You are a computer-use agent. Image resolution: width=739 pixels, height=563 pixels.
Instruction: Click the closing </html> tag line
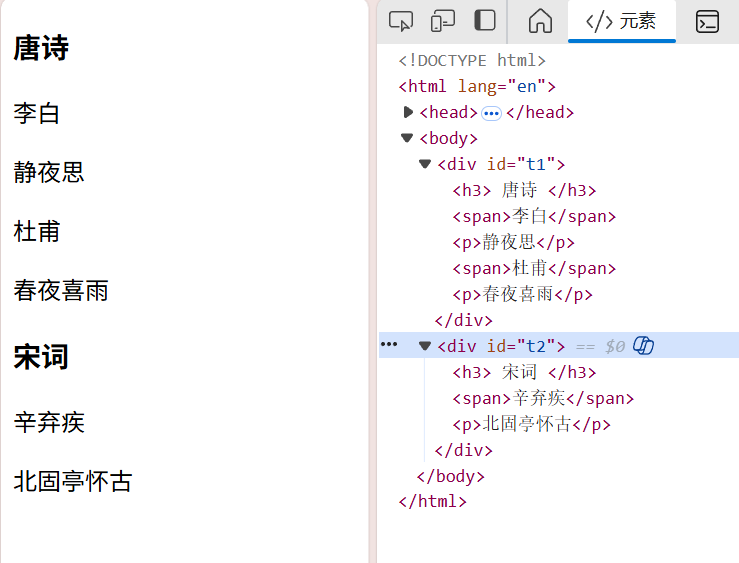click(x=432, y=501)
